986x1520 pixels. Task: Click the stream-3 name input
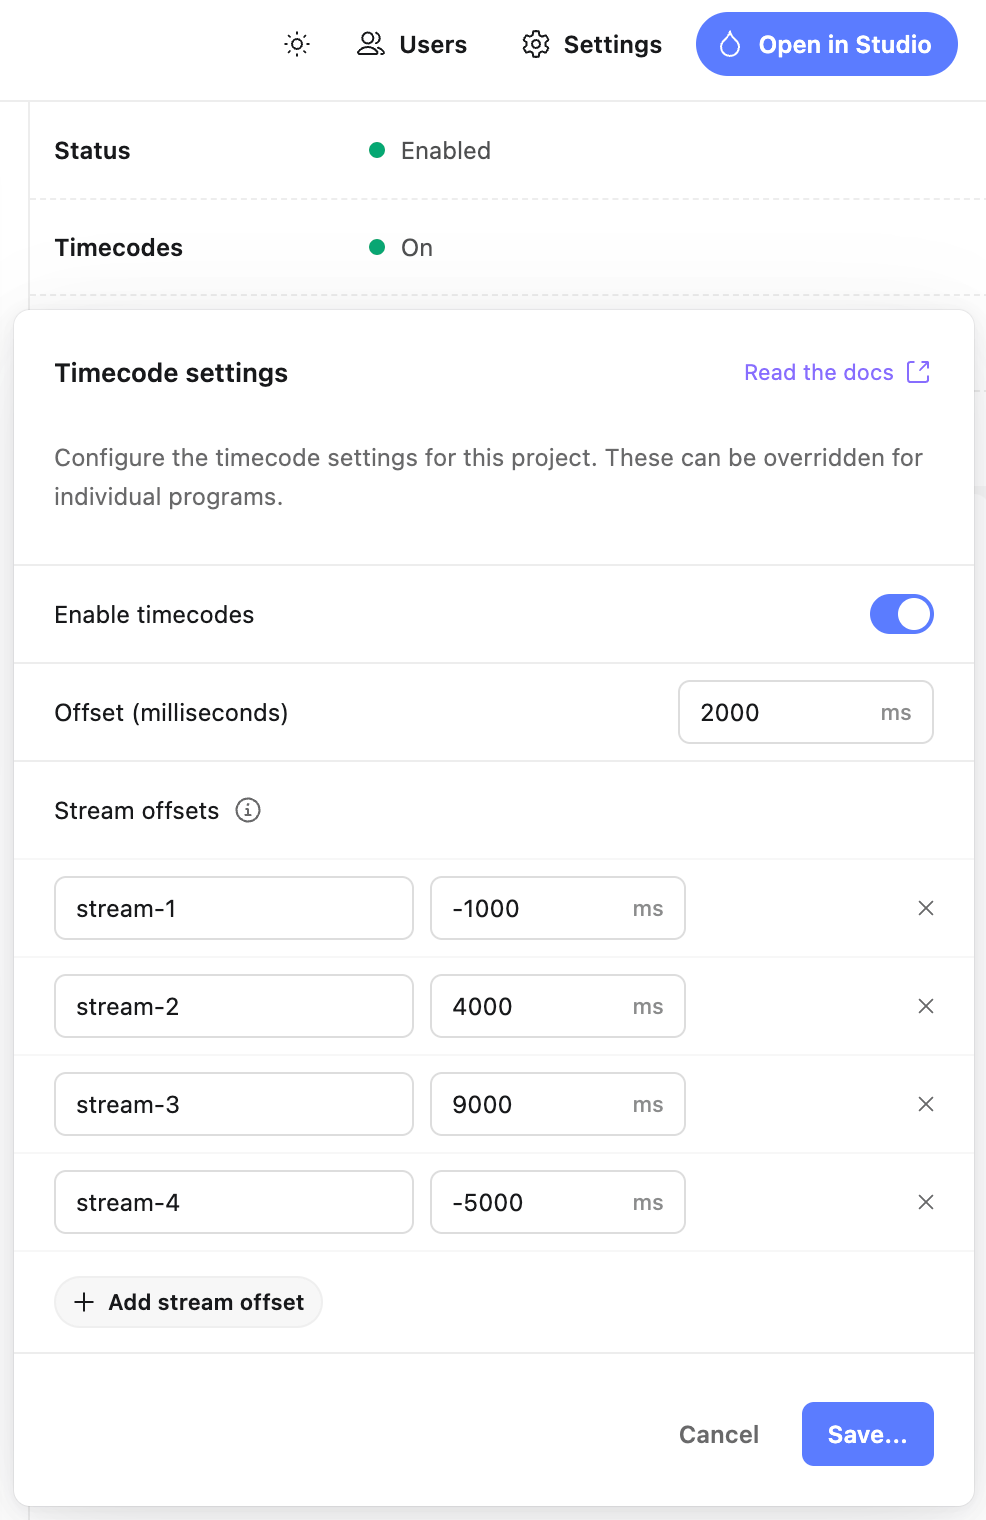pyautogui.click(x=234, y=1104)
